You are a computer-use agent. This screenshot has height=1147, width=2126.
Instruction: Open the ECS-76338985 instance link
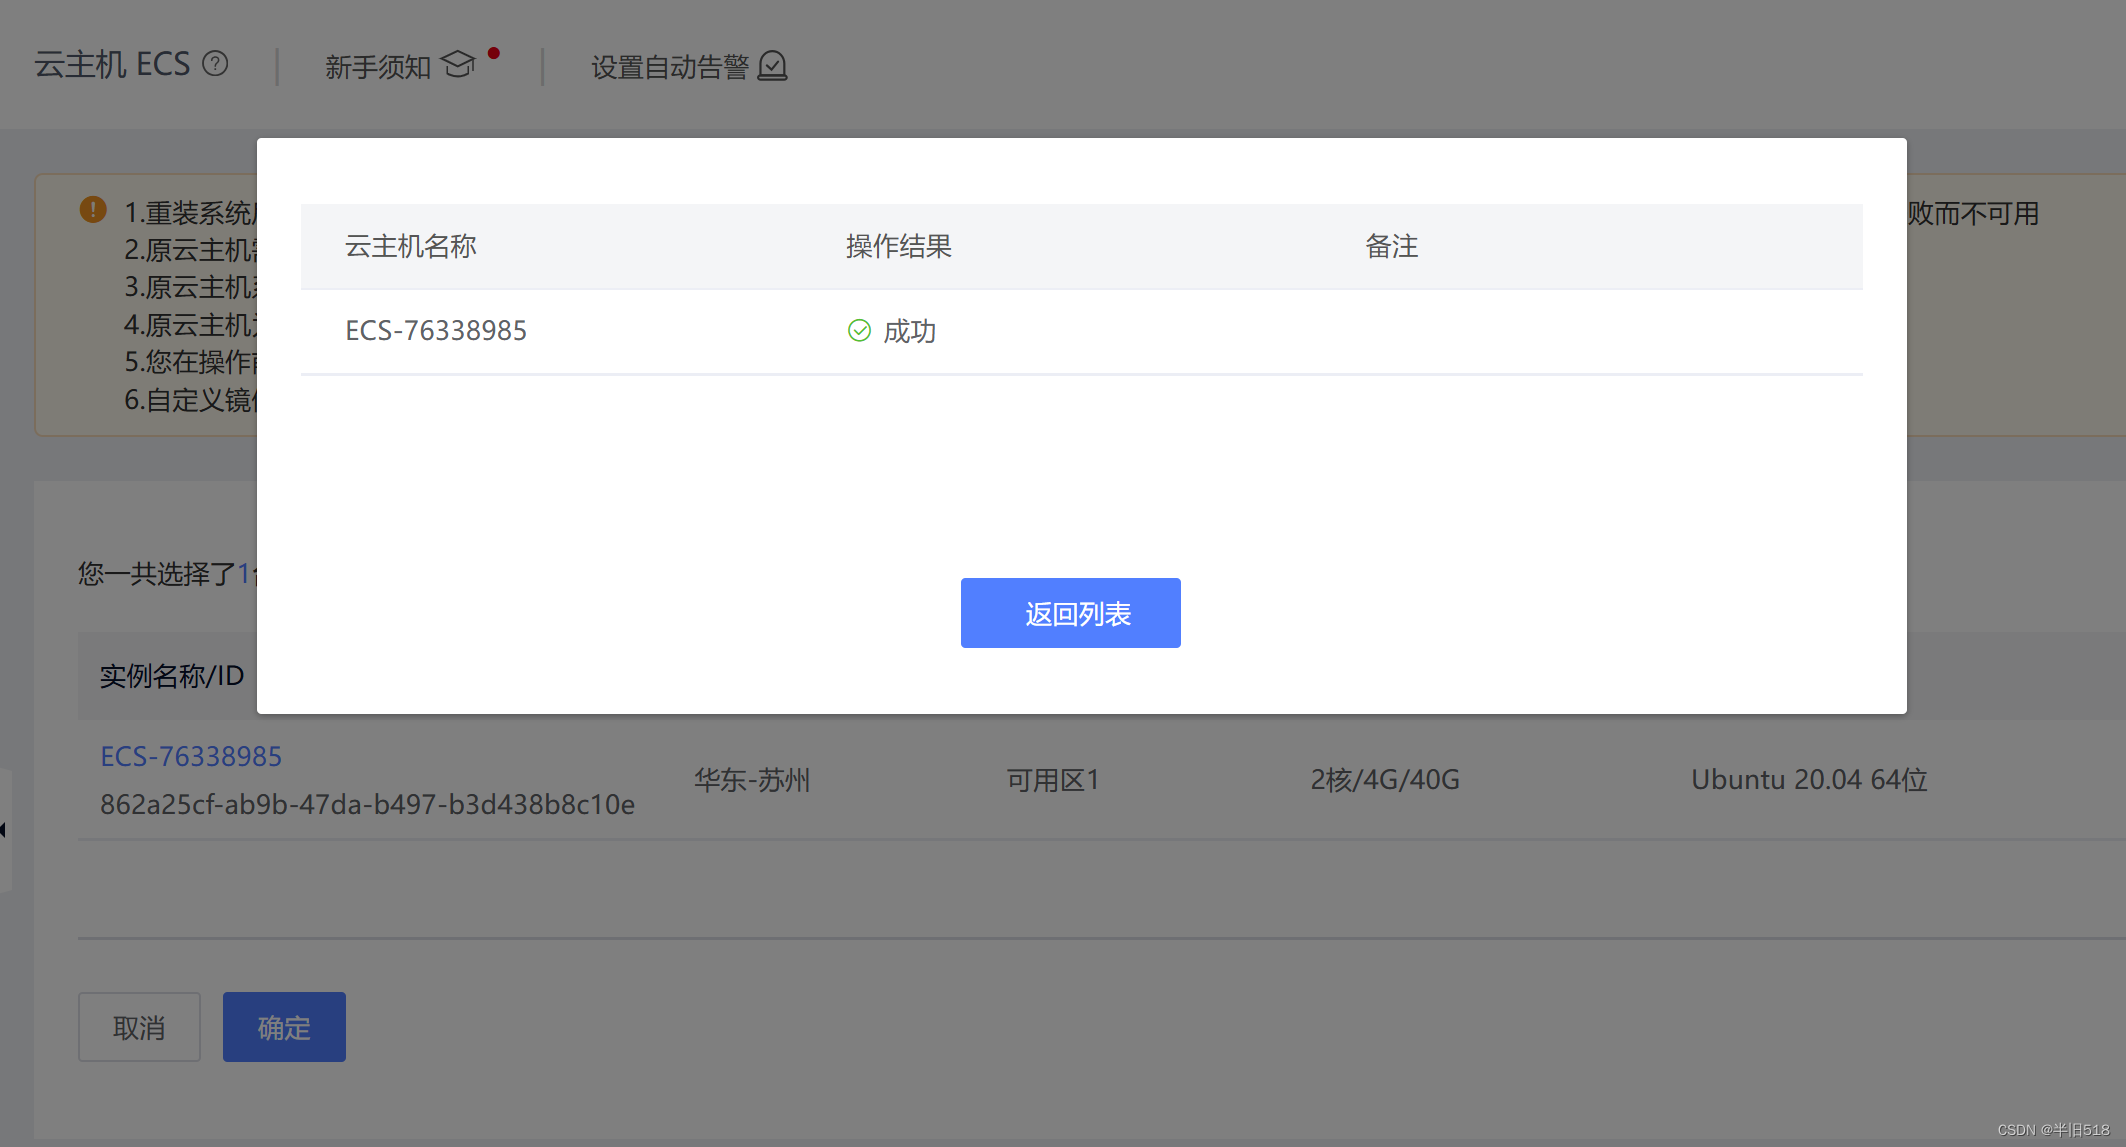coord(191,756)
